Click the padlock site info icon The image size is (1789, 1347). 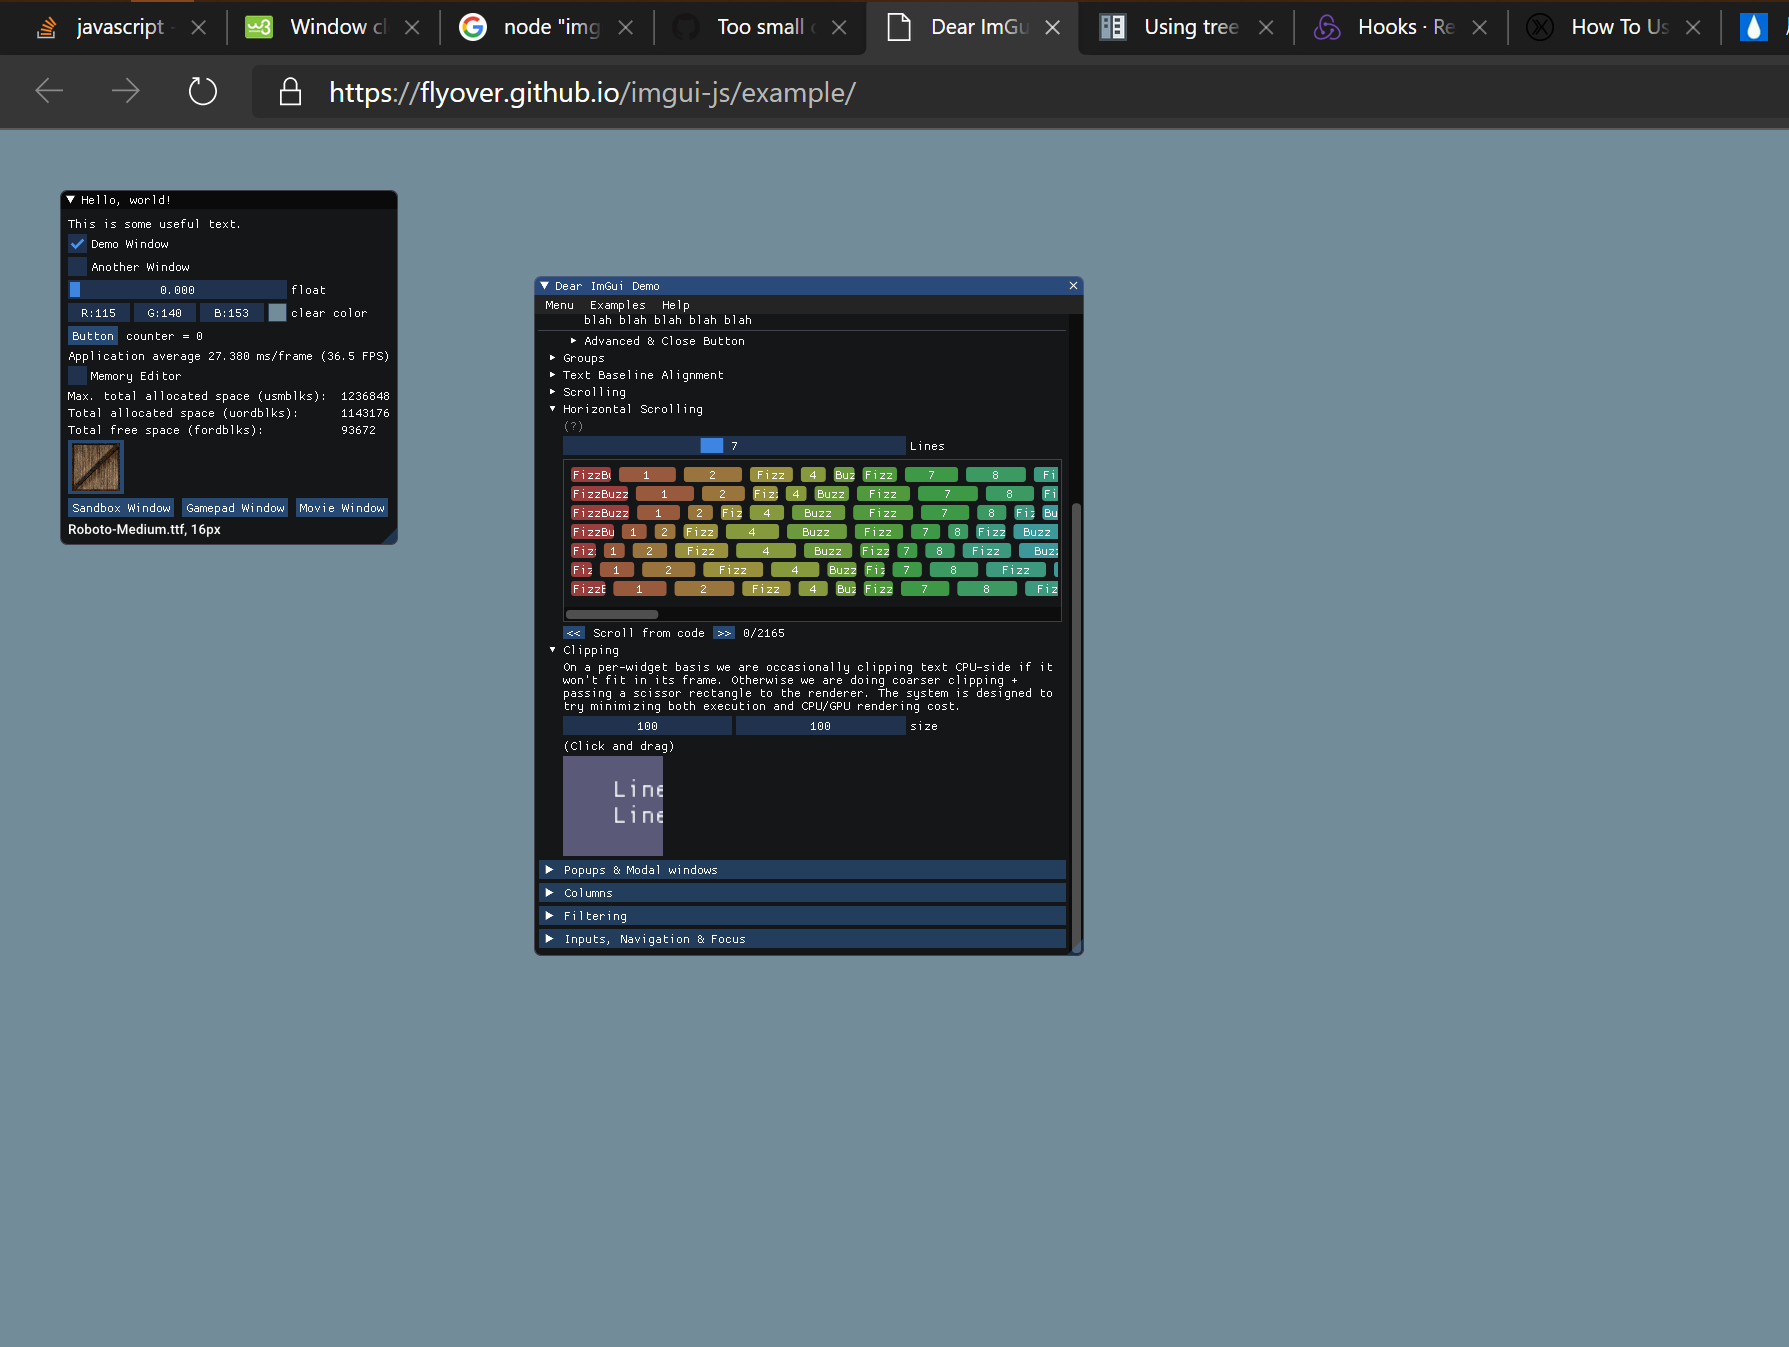click(290, 92)
